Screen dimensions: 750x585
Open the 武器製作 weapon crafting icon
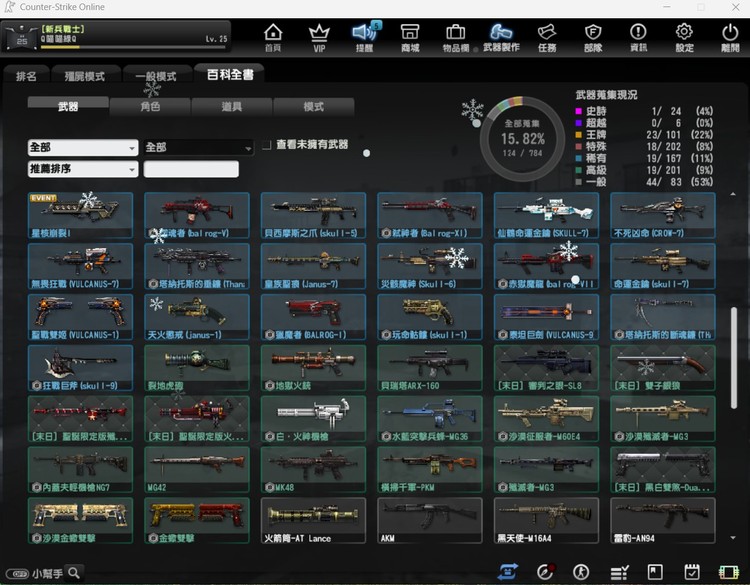(501, 37)
